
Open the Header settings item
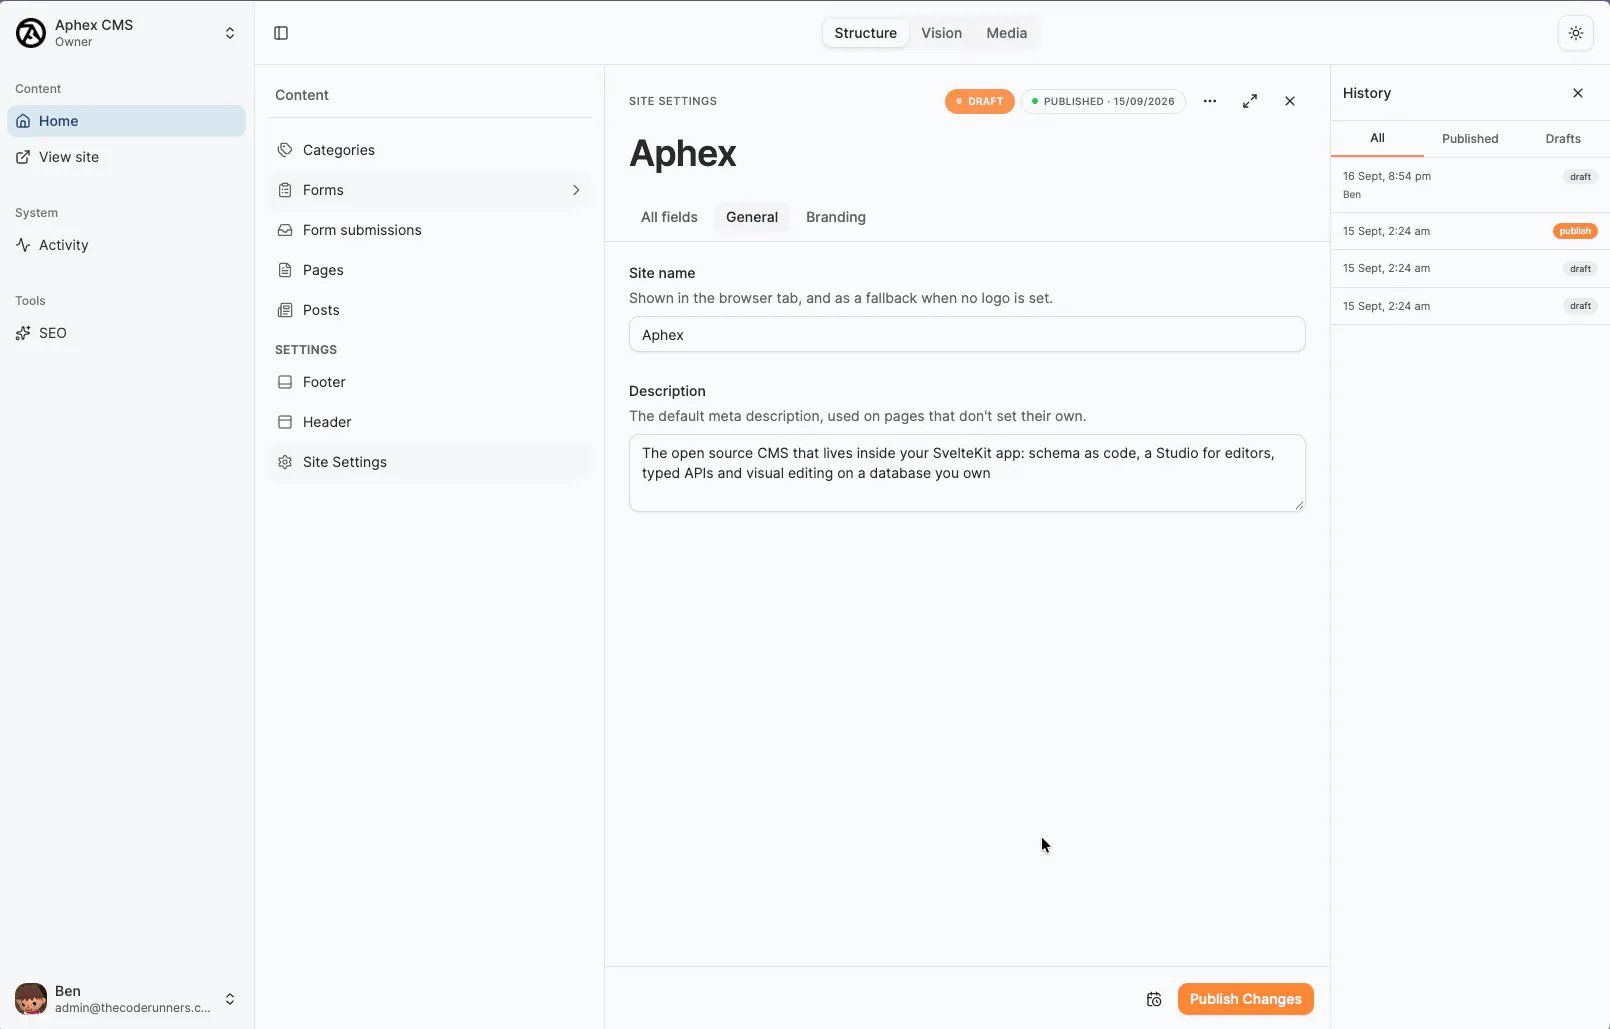429,422
